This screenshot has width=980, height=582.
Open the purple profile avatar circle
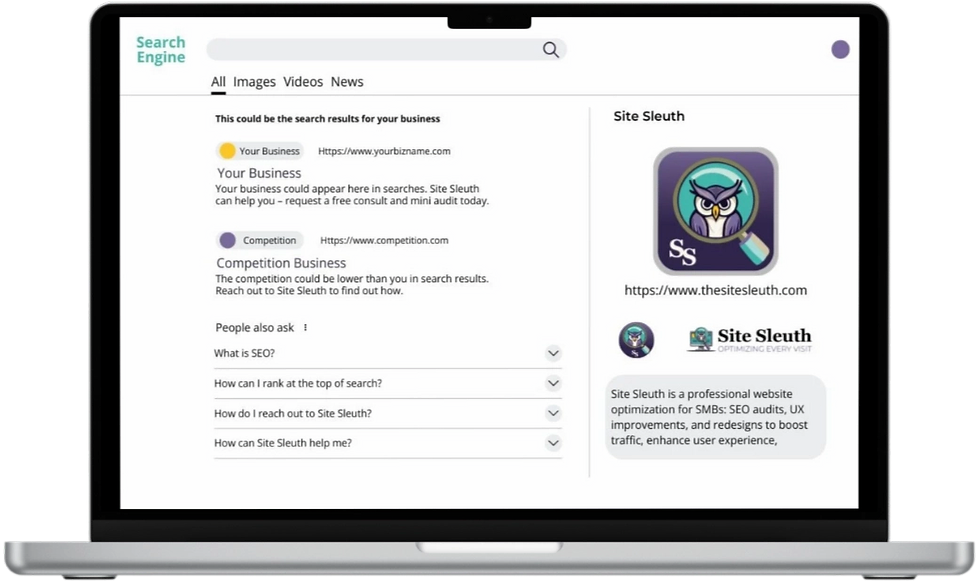[840, 49]
